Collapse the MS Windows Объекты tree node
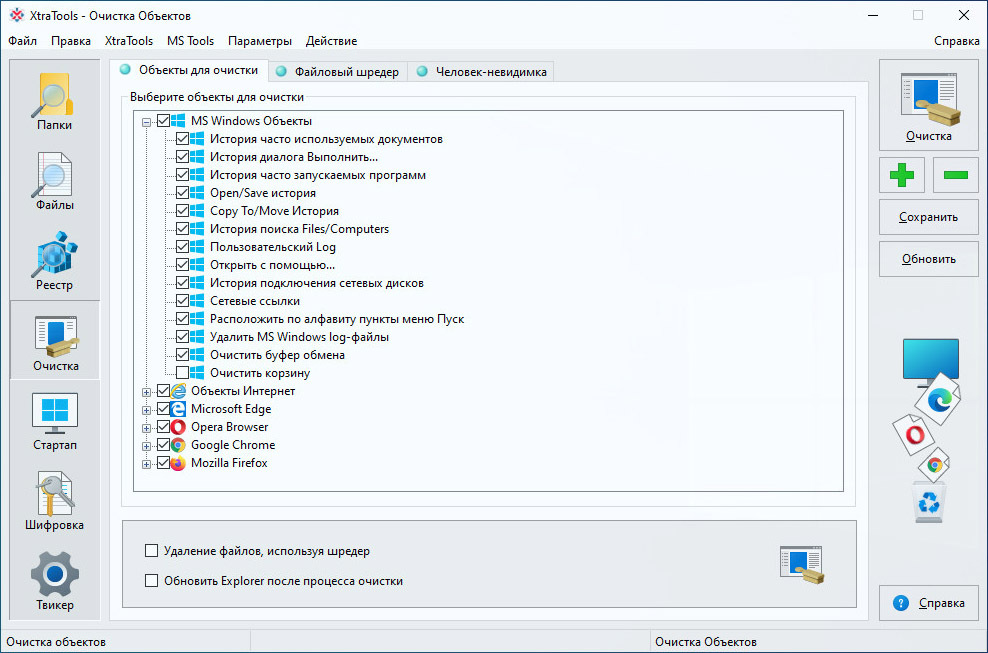 [147, 122]
